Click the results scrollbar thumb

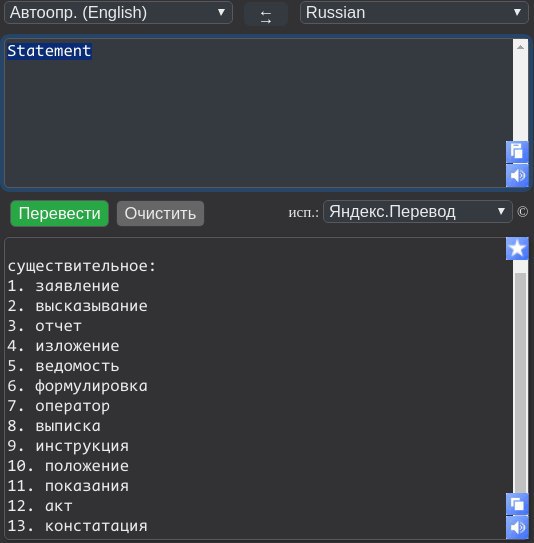point(520,383)
